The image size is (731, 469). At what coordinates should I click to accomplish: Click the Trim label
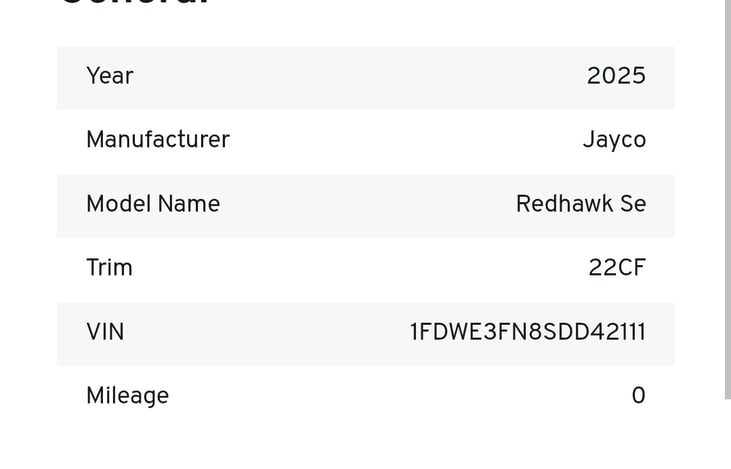[110, 268]
